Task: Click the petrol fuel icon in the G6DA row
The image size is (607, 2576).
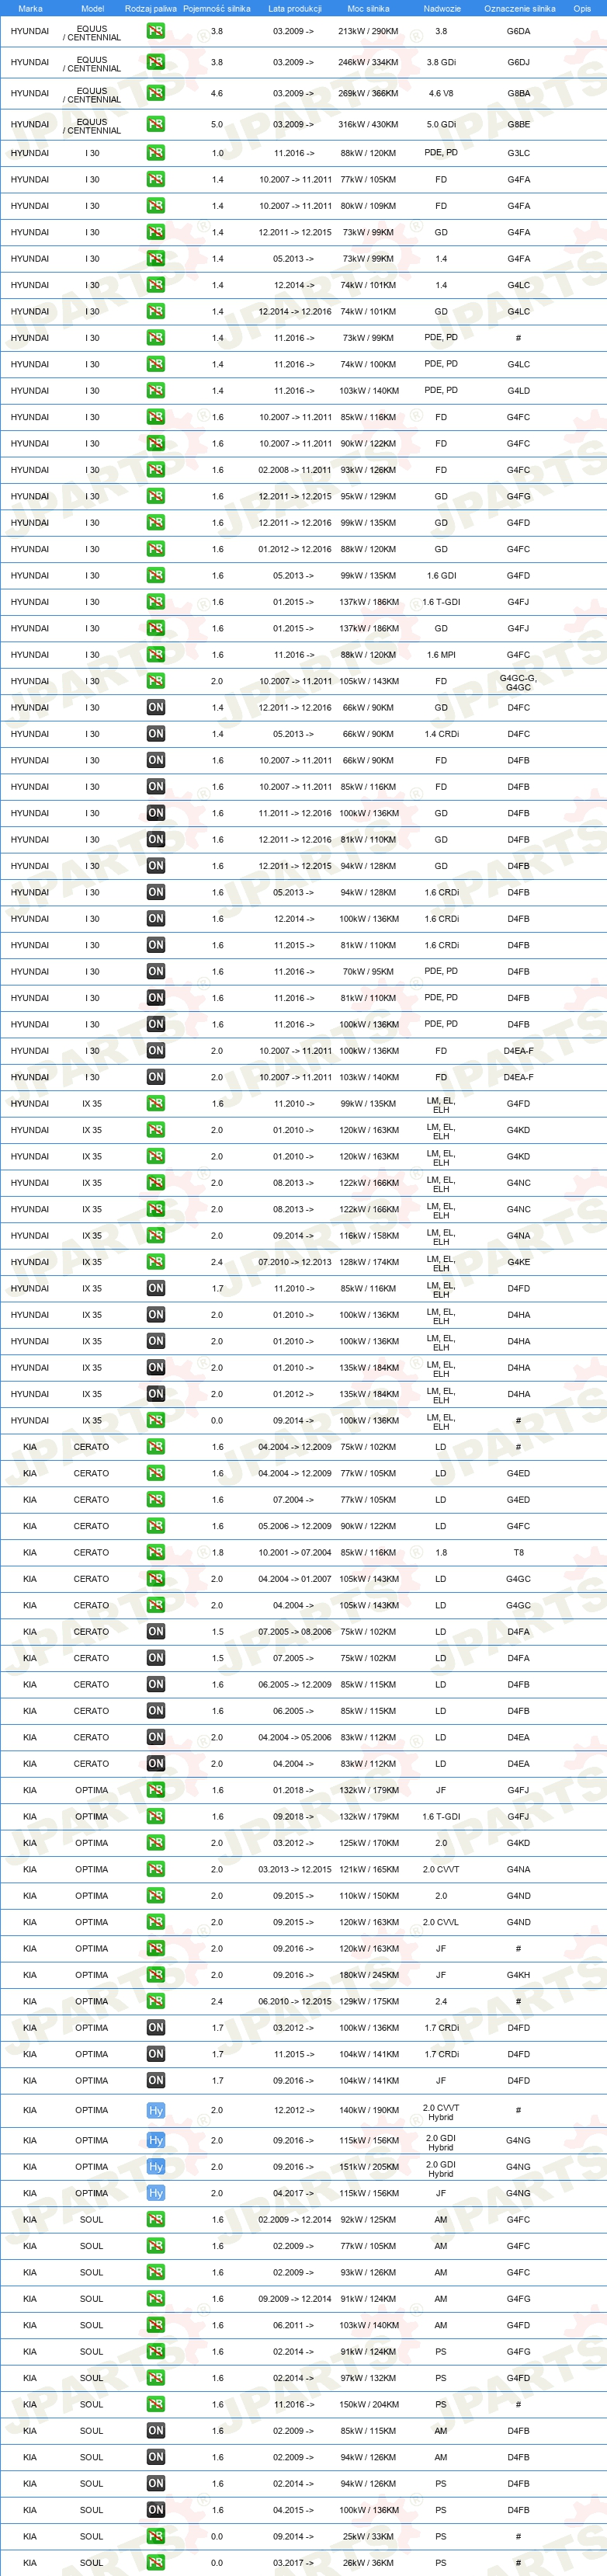Action: click(x=156, y=31)
